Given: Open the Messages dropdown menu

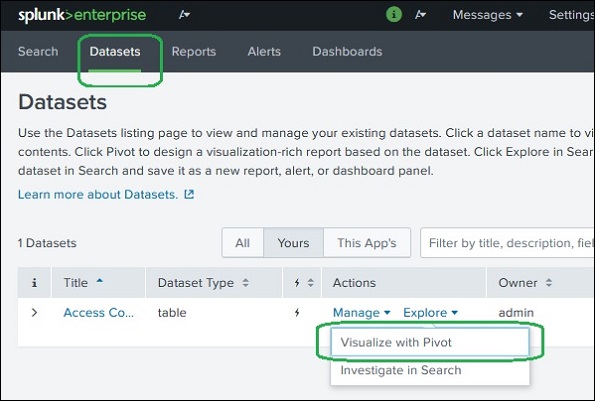Looking at the screenshot, I should click(x=488, y=15).
